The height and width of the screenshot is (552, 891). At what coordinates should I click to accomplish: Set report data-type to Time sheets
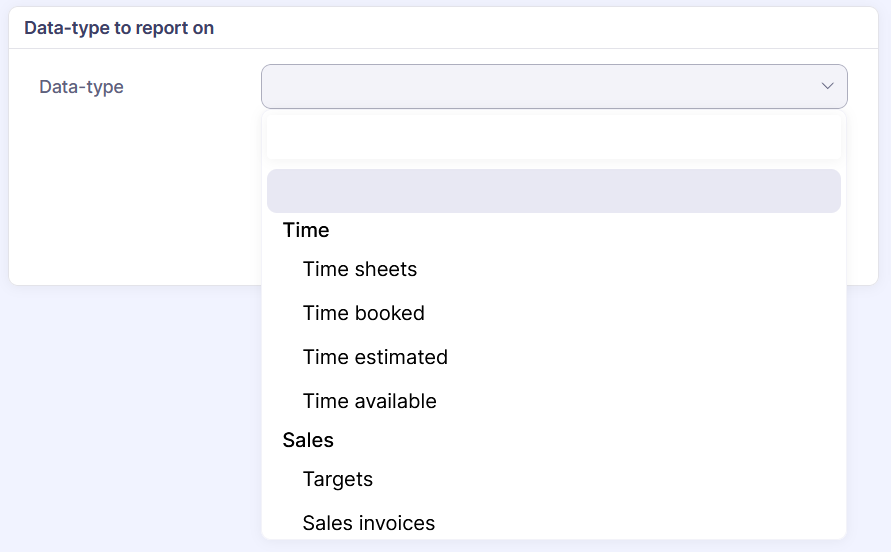(x=360, y=269)
